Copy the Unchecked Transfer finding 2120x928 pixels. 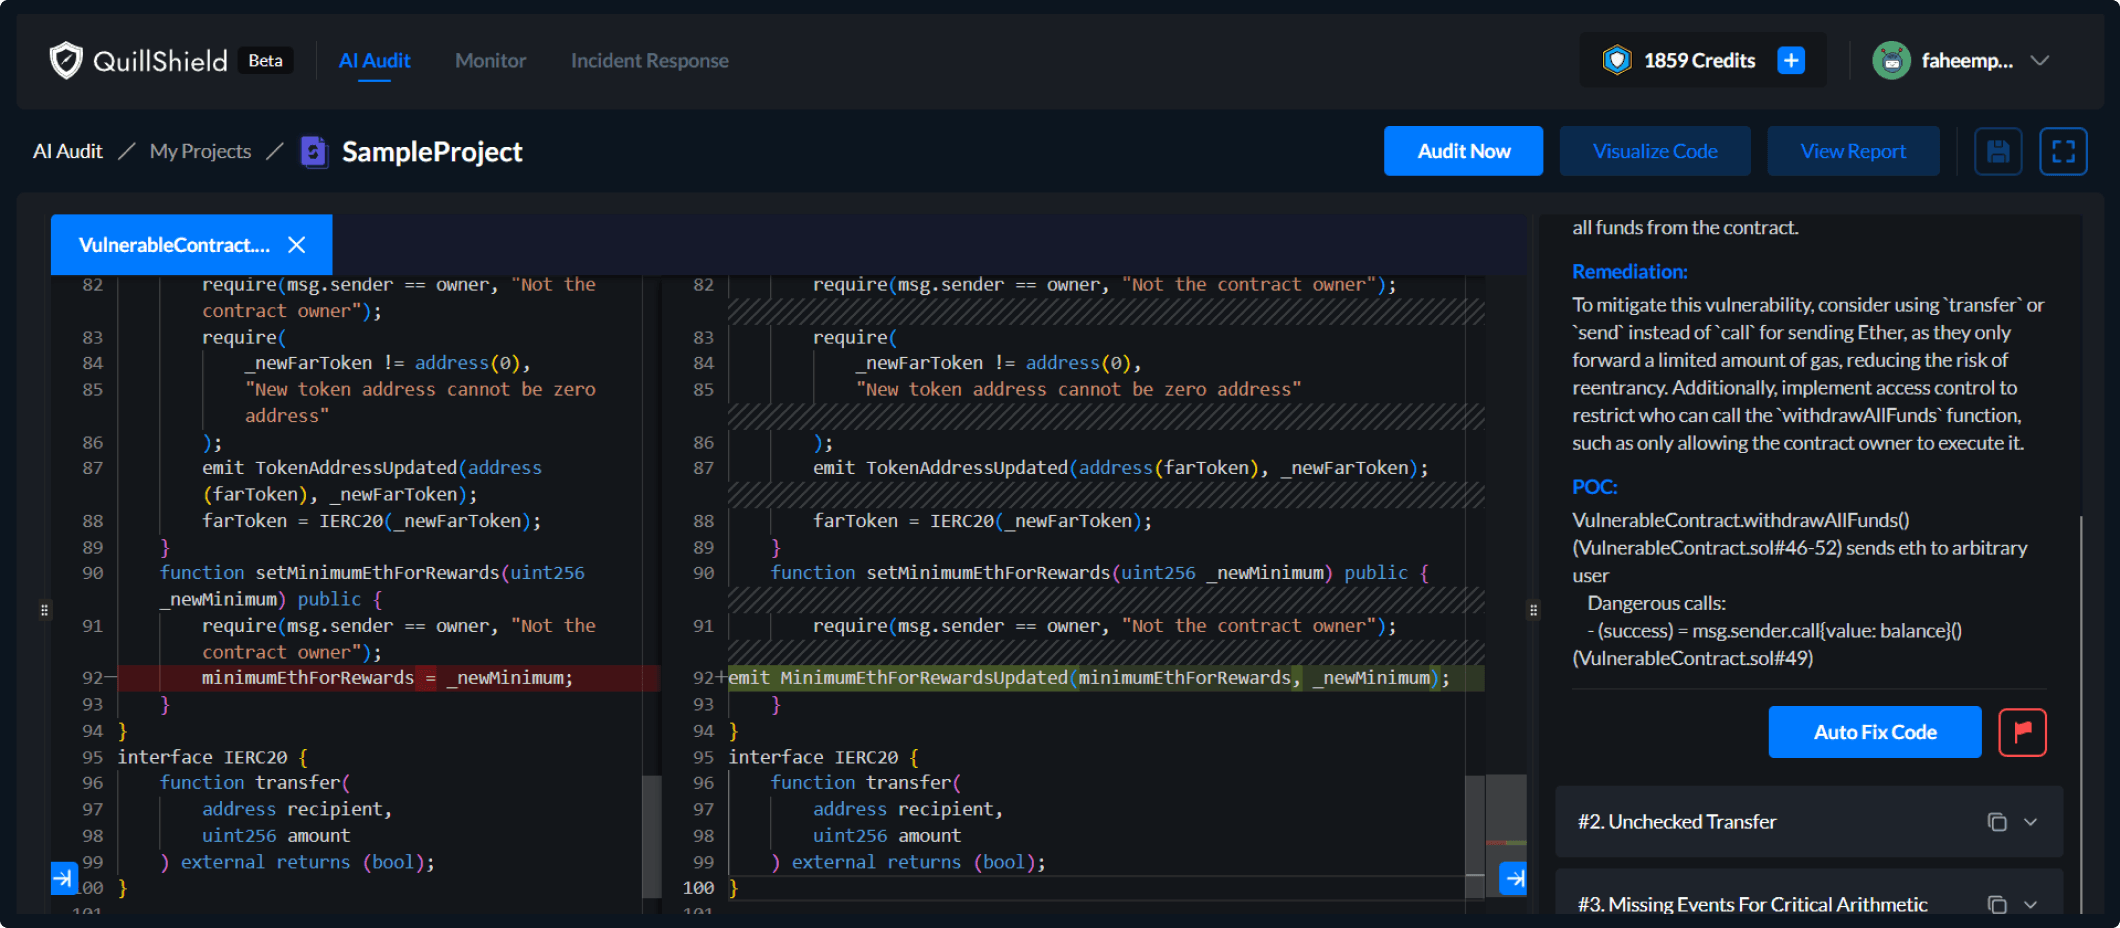click(1997, 822)
